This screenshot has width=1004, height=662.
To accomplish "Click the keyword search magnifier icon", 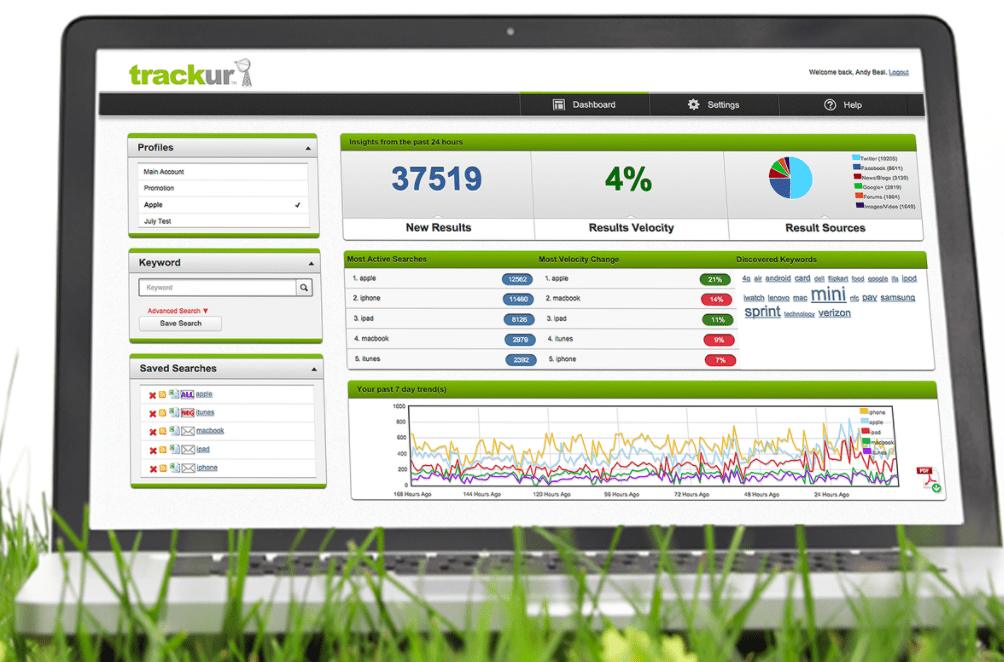I will (304, 288).
